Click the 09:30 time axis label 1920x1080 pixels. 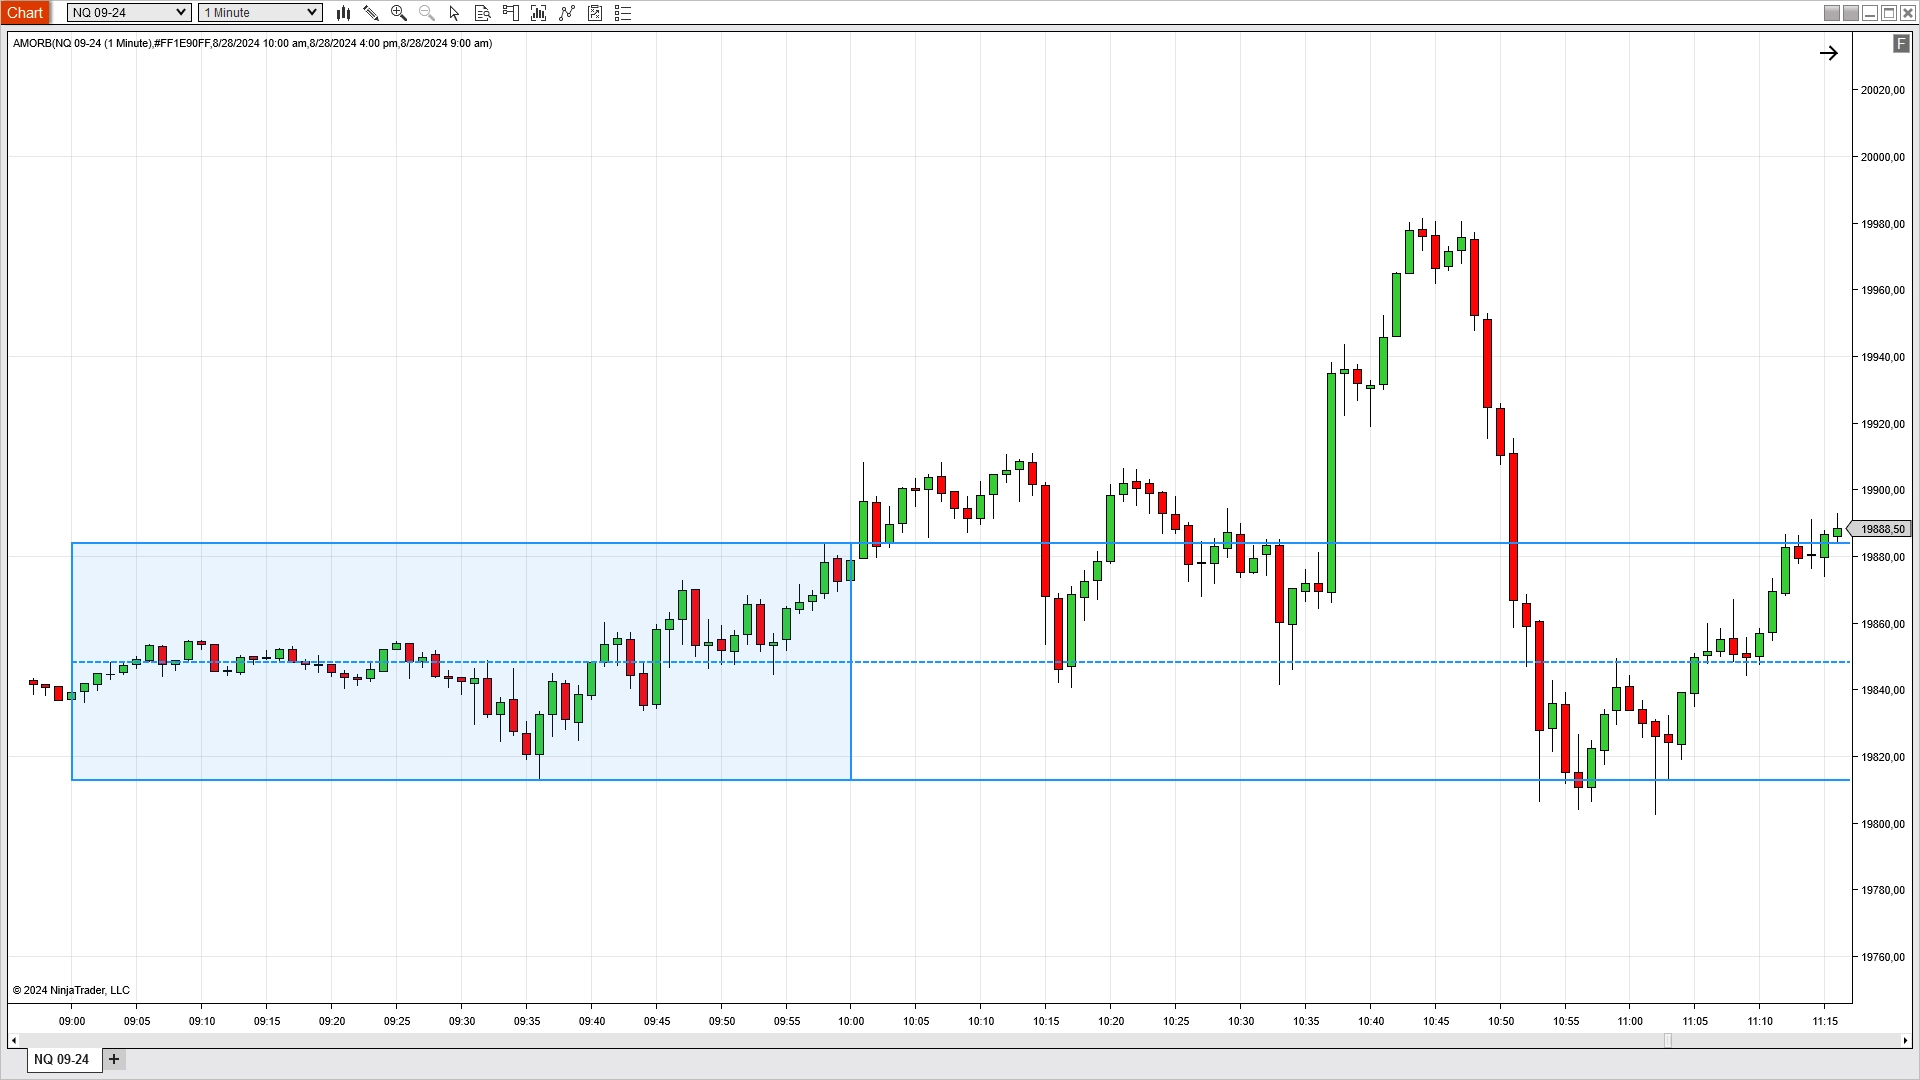(x=462, y=1021)
